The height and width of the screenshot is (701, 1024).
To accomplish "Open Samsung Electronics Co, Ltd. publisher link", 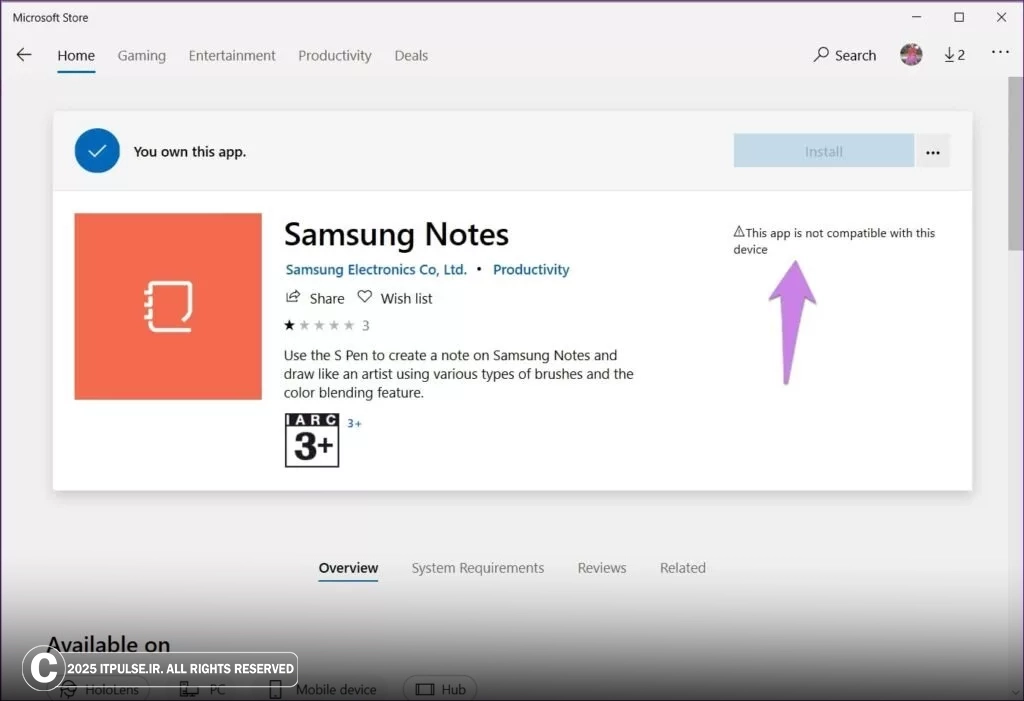I will pos(376,269).
